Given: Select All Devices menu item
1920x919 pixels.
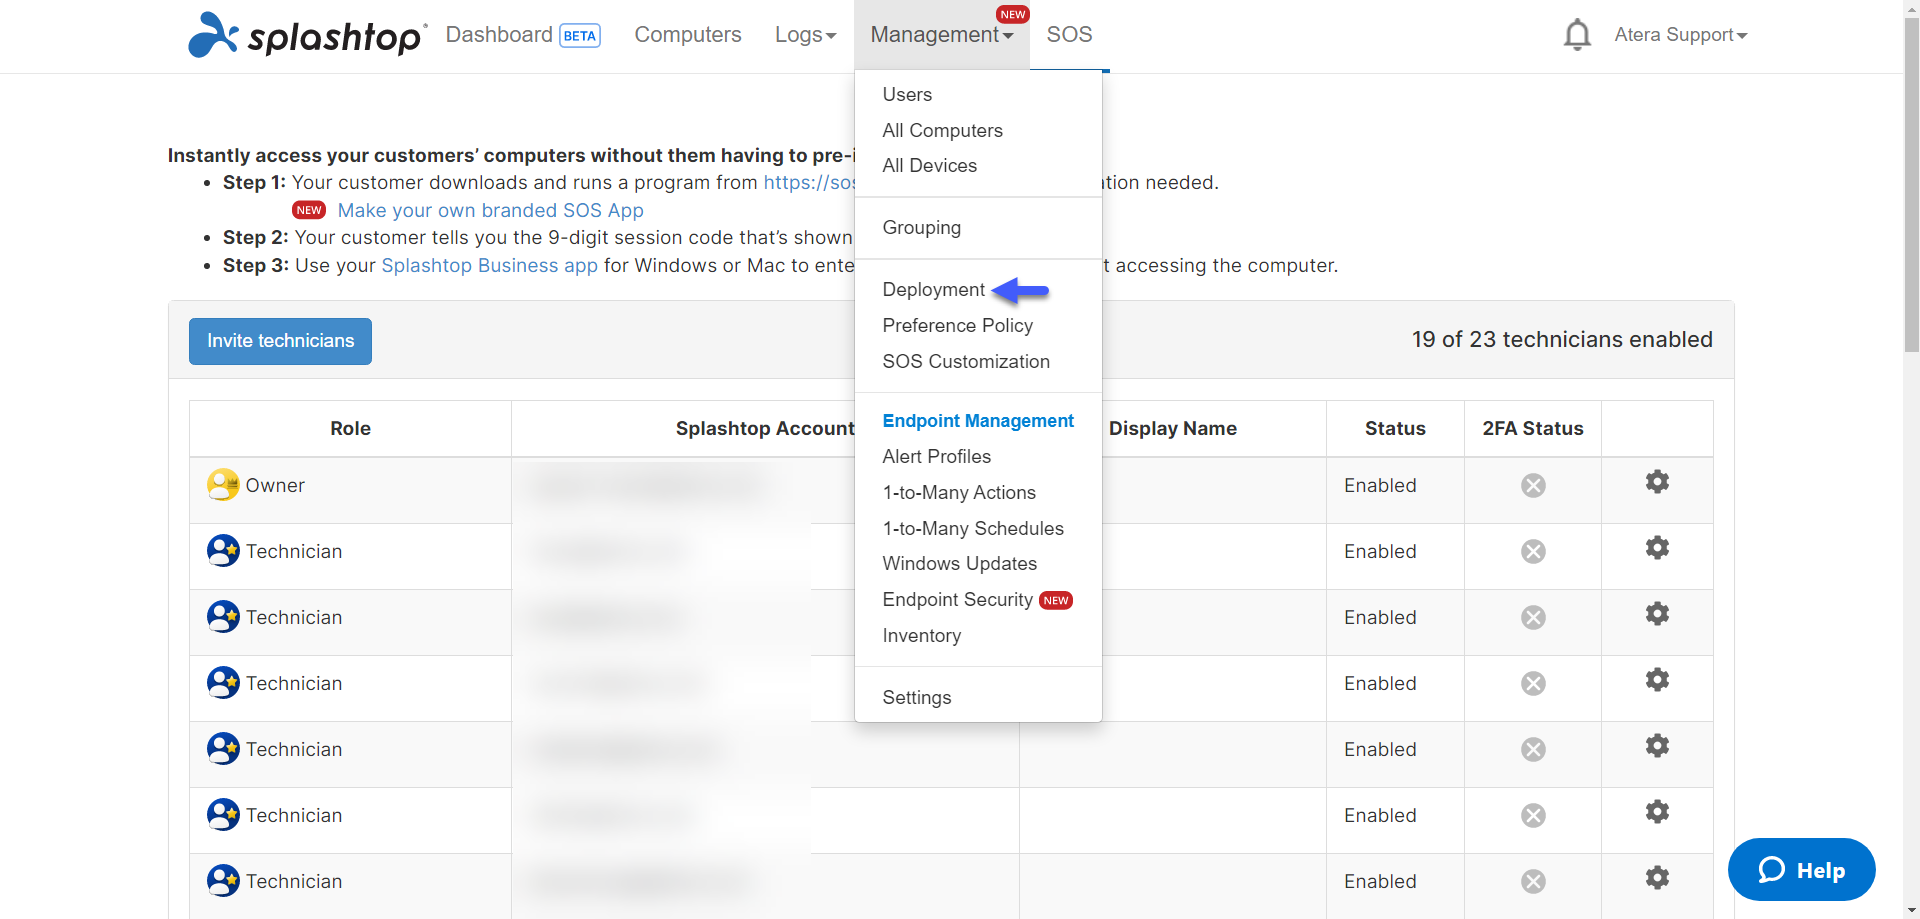Looking at the screenshot, I should tap(930, 166).
